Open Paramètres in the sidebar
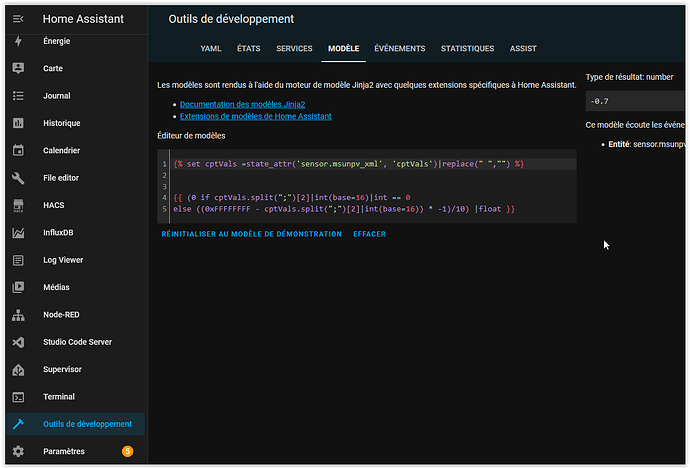Viewport: 690px width, 468px height. (x=64, y=451)
